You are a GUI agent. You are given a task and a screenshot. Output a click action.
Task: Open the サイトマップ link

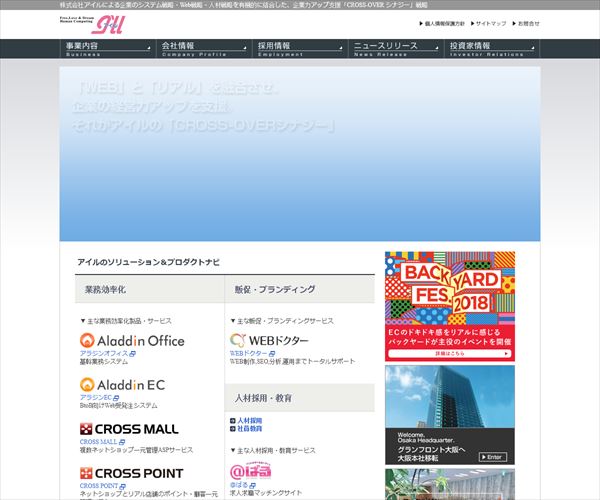point(494,22)
